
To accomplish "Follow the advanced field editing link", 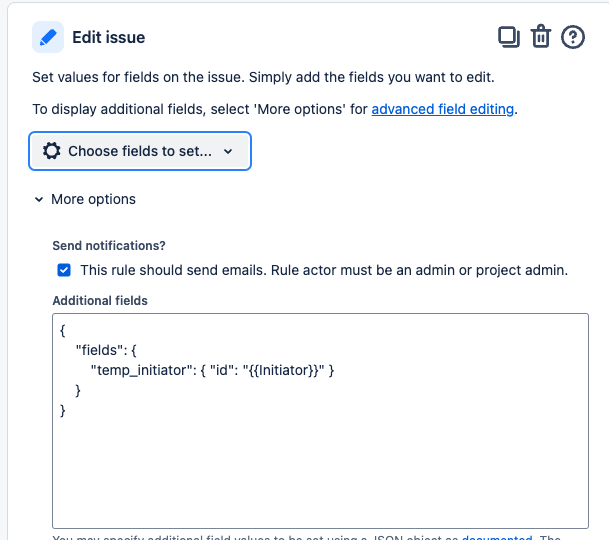I will tap(442, 109).
